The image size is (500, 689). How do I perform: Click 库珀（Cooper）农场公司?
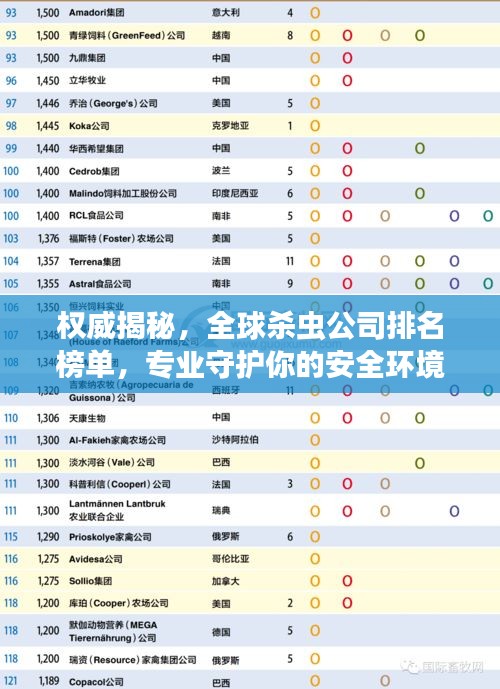[119, 603]
